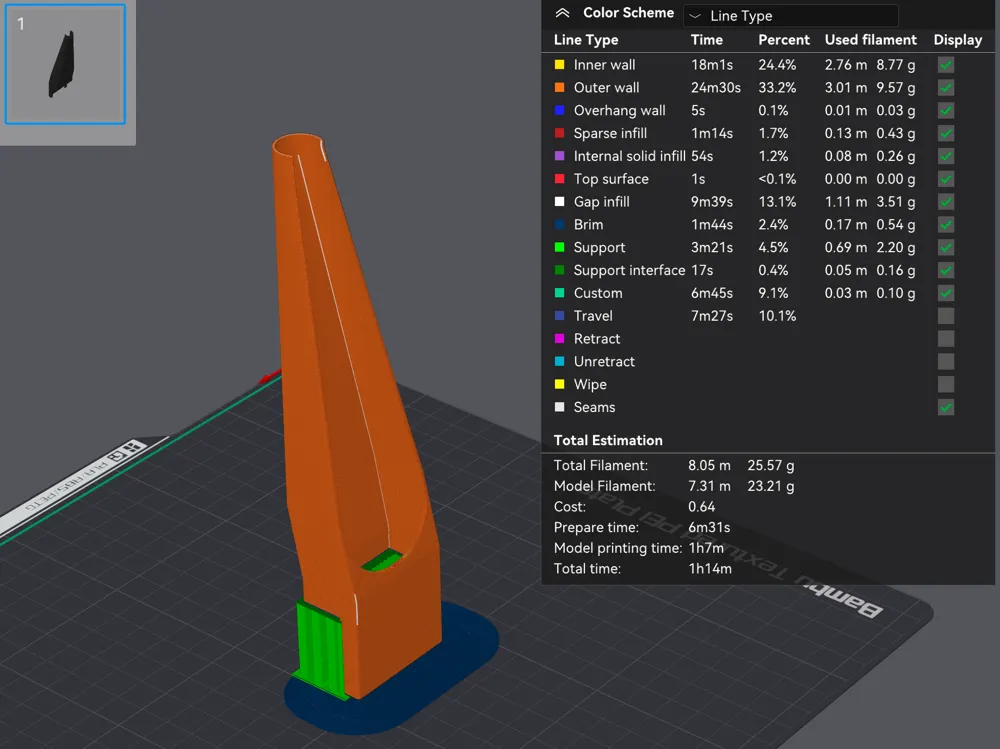Click the Display column header
1000x749 pixels.
pyautogui.click(x=957, y=40)
